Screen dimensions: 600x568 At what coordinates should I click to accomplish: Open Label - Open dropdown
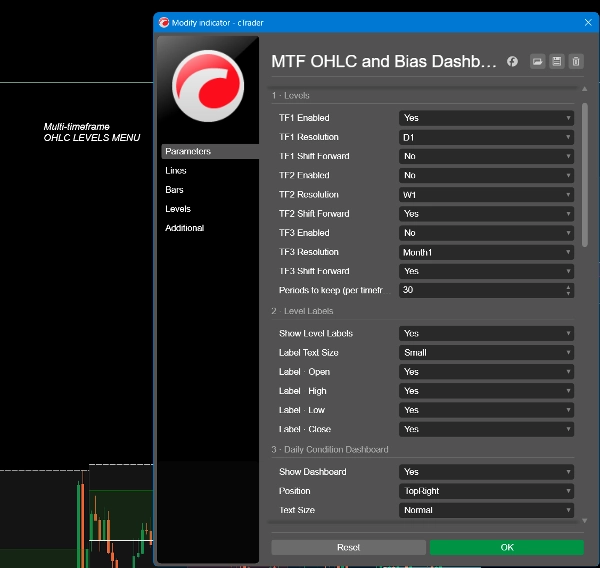click(x=486, y=372)
